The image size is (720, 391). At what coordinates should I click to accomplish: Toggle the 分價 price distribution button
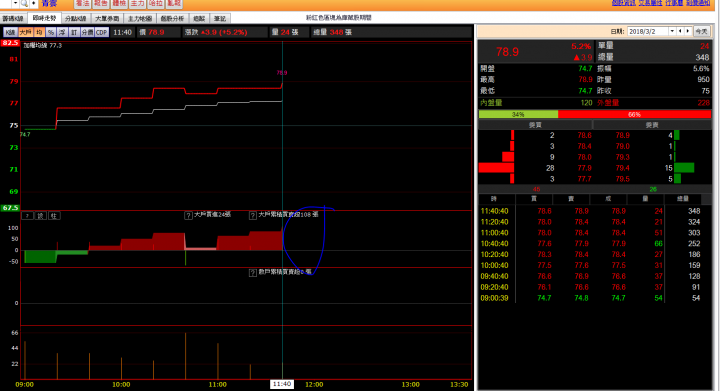tap(87, 32)
